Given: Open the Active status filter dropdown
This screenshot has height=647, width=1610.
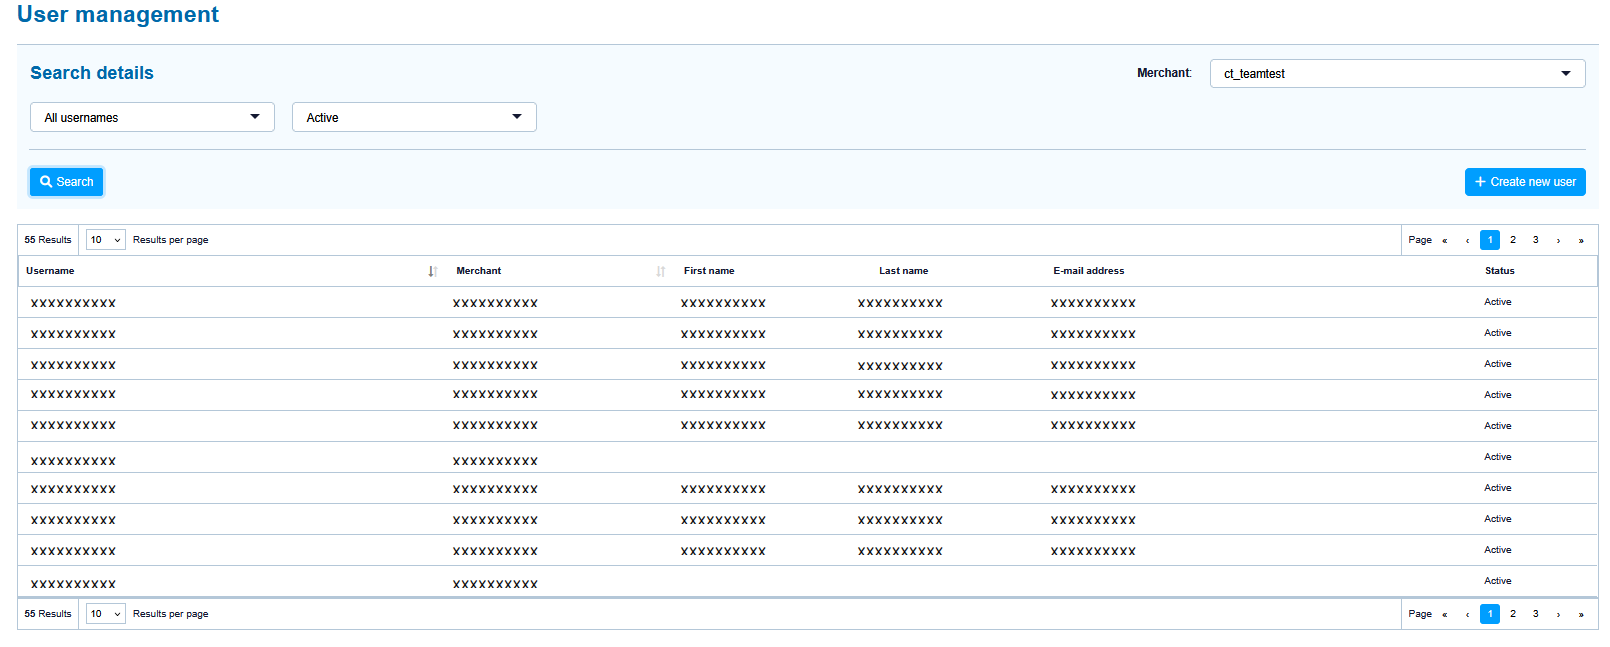Looking at the screenshot, I should click(414, 117).
